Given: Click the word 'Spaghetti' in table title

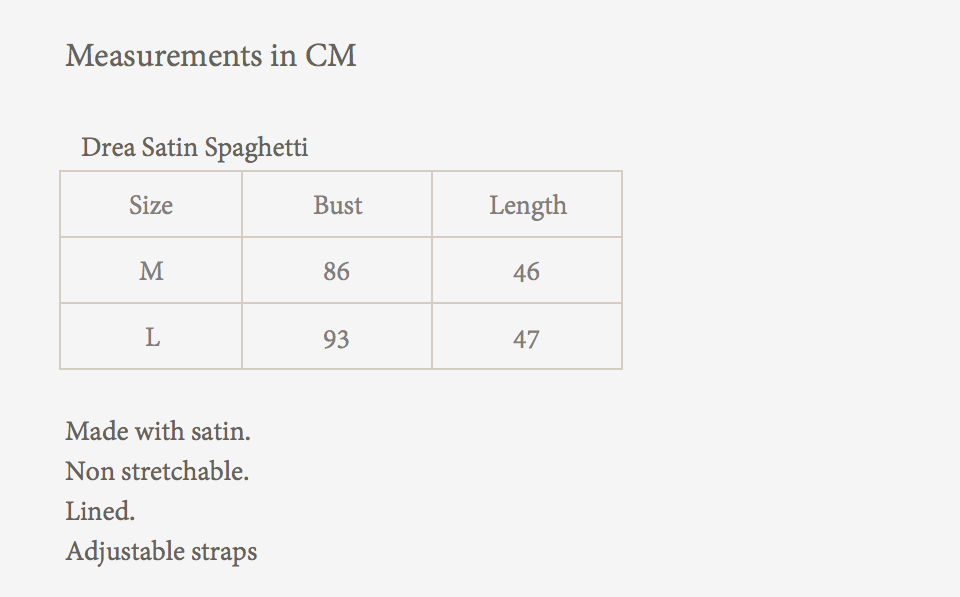Looking at the screenshot, I should (x=256, y=148).
